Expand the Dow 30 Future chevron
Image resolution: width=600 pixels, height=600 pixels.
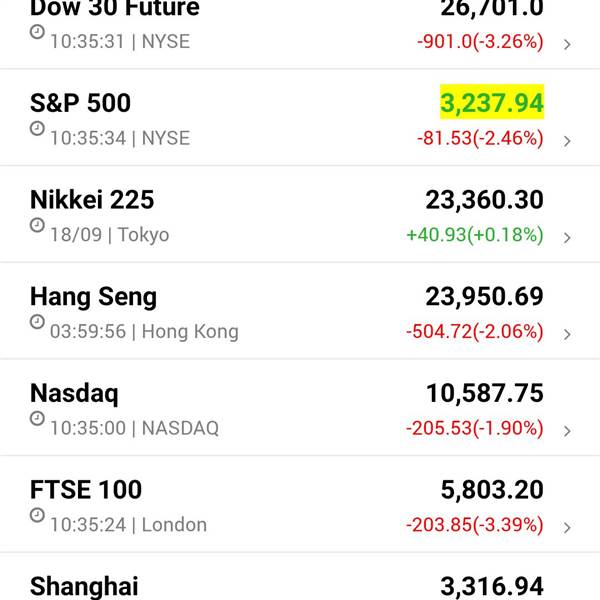(x=567, y=44)
